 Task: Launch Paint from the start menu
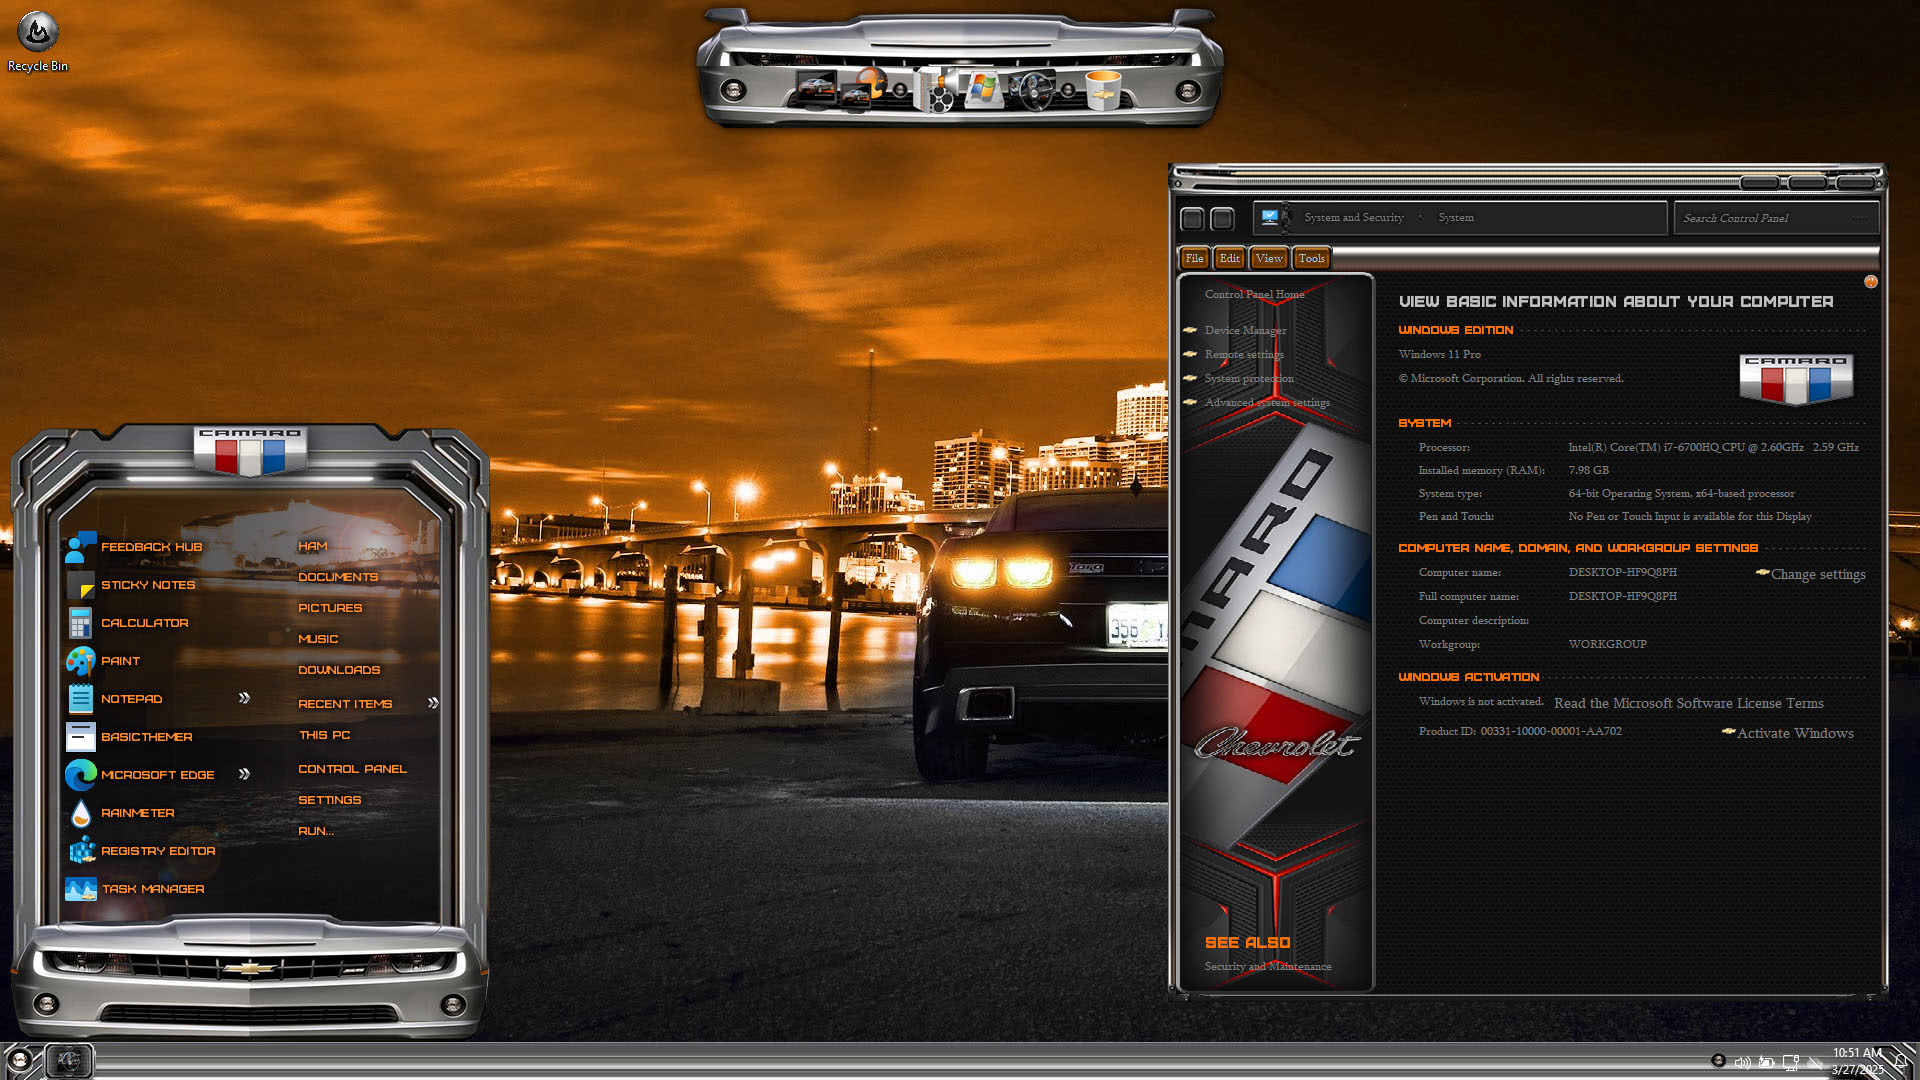tap(120, 661)
